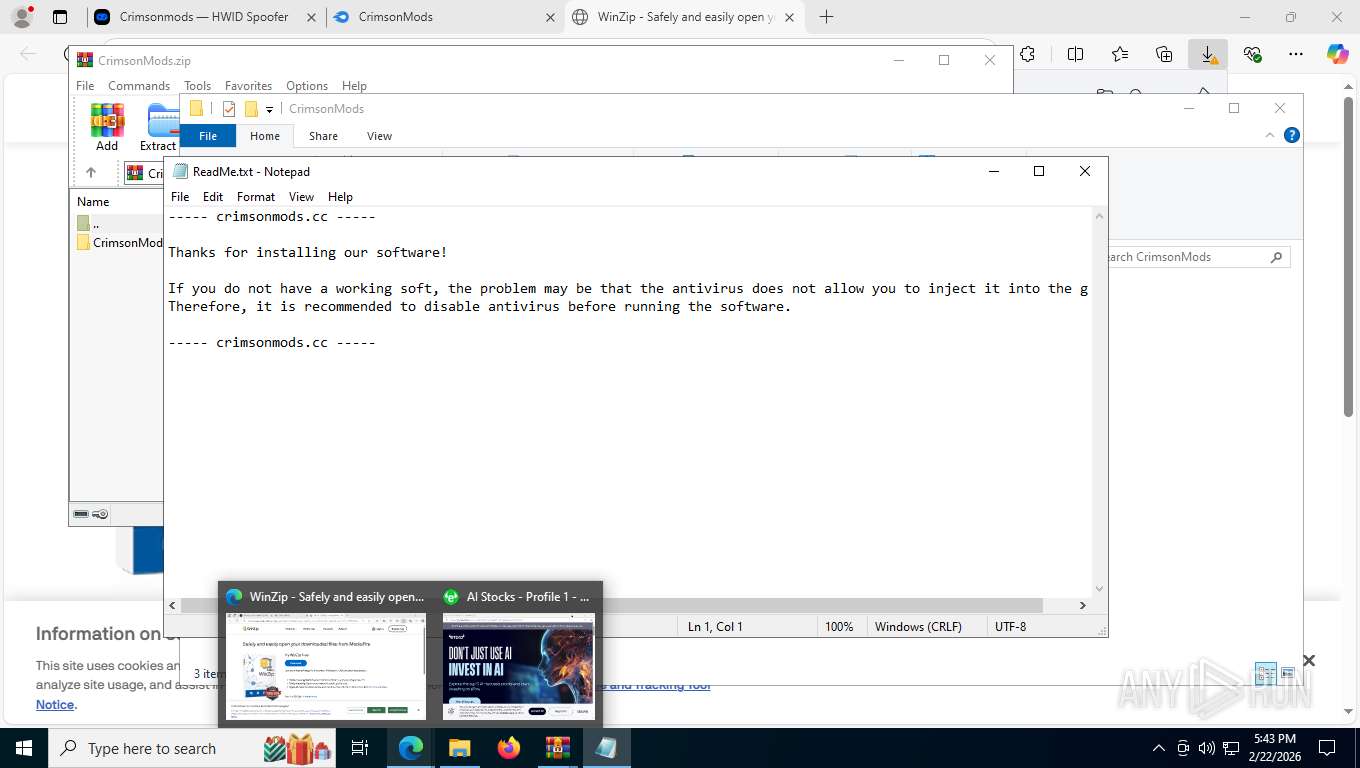Open Edge Downloads with warning icon
Viewport: 1360px width, 768px height.
[x=1208, y=54]
